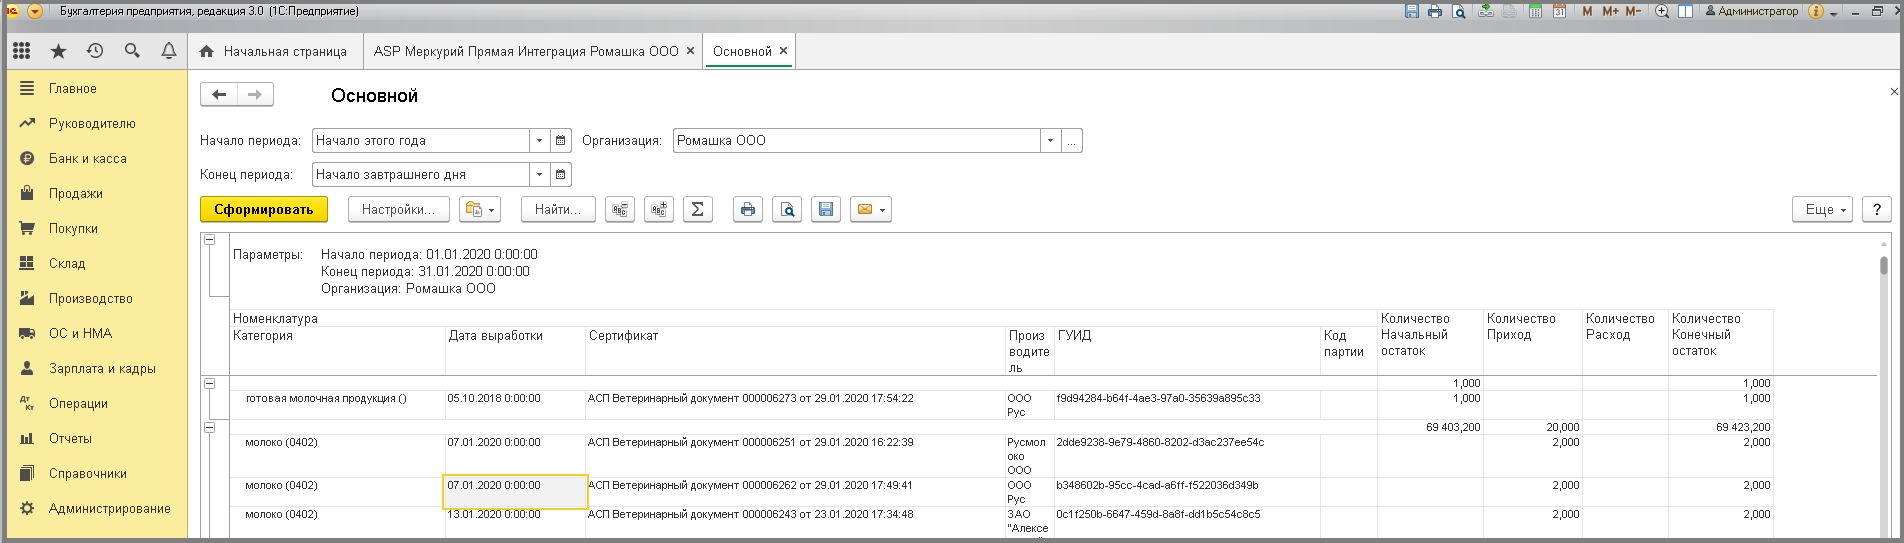Click the Организация ellipsis select button
The height and width of the screenshot is (543, 1904).
point(1072,141)
